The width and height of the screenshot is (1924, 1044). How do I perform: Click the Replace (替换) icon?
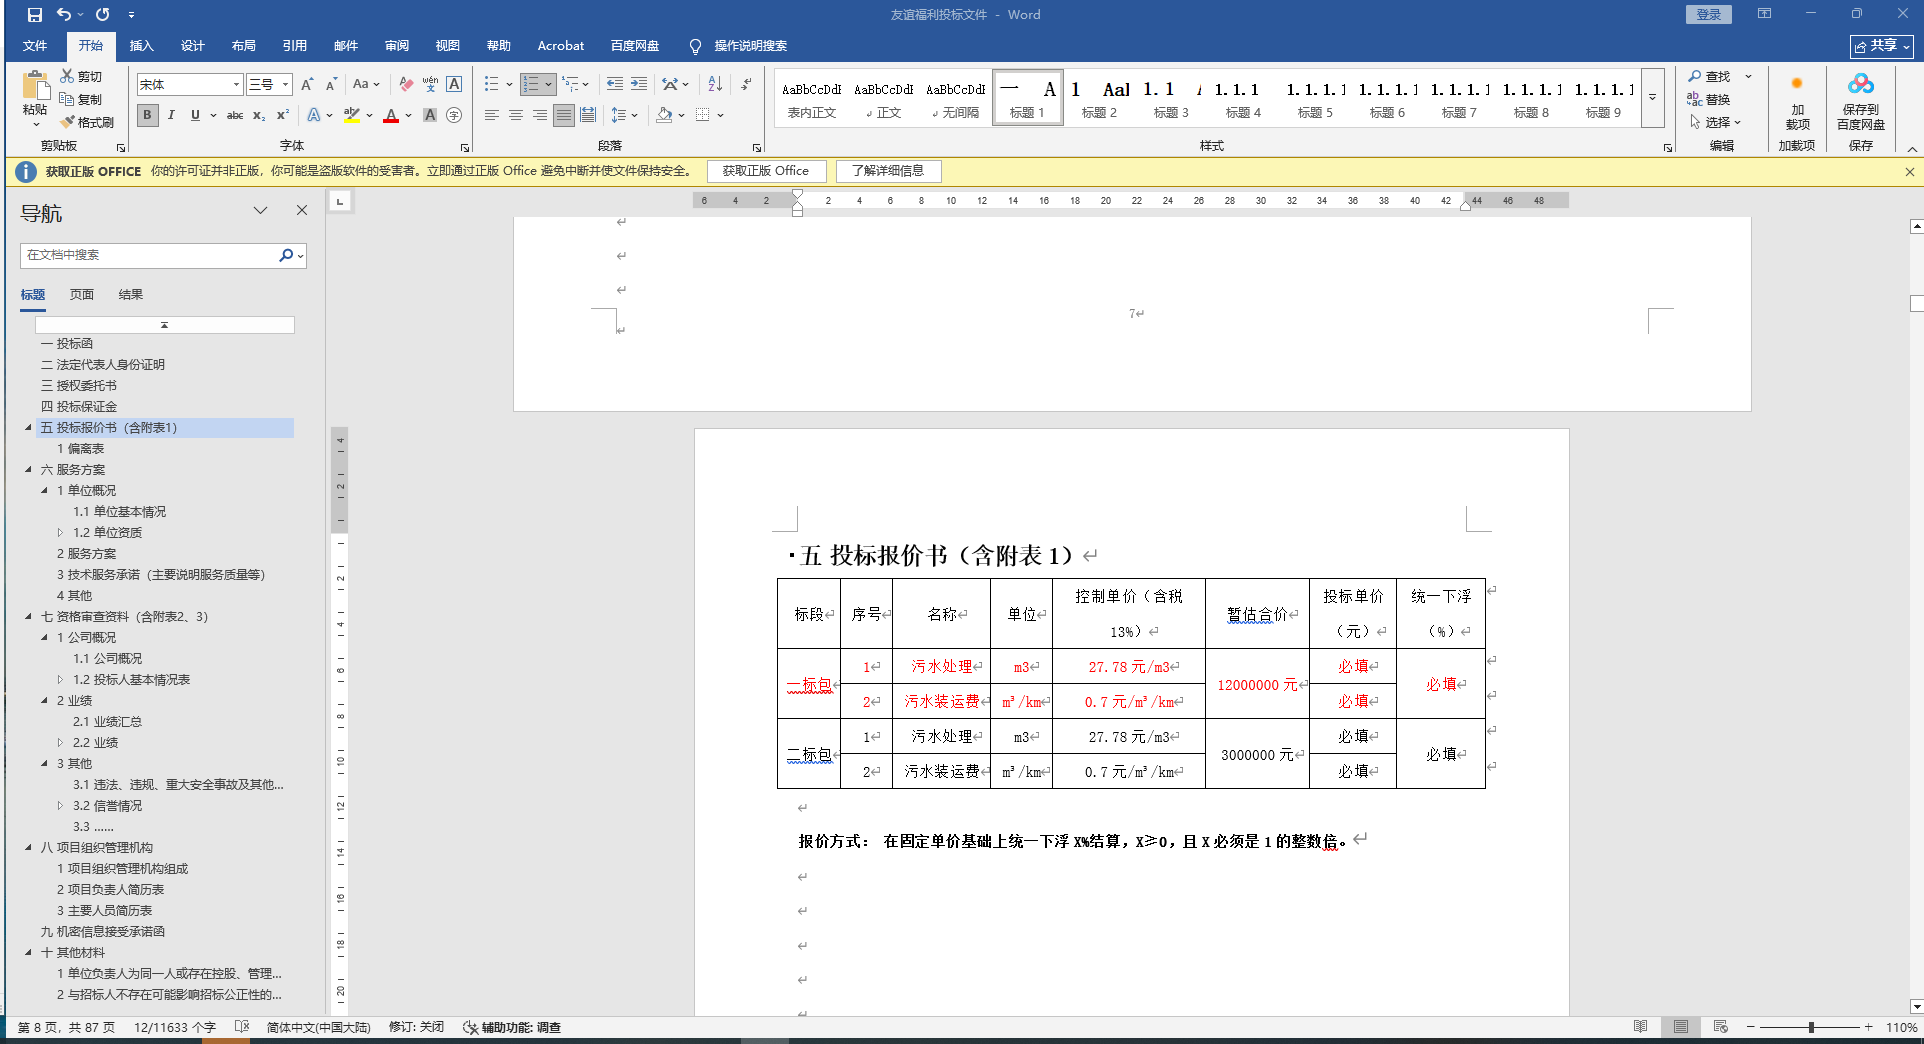(1695, 99)
